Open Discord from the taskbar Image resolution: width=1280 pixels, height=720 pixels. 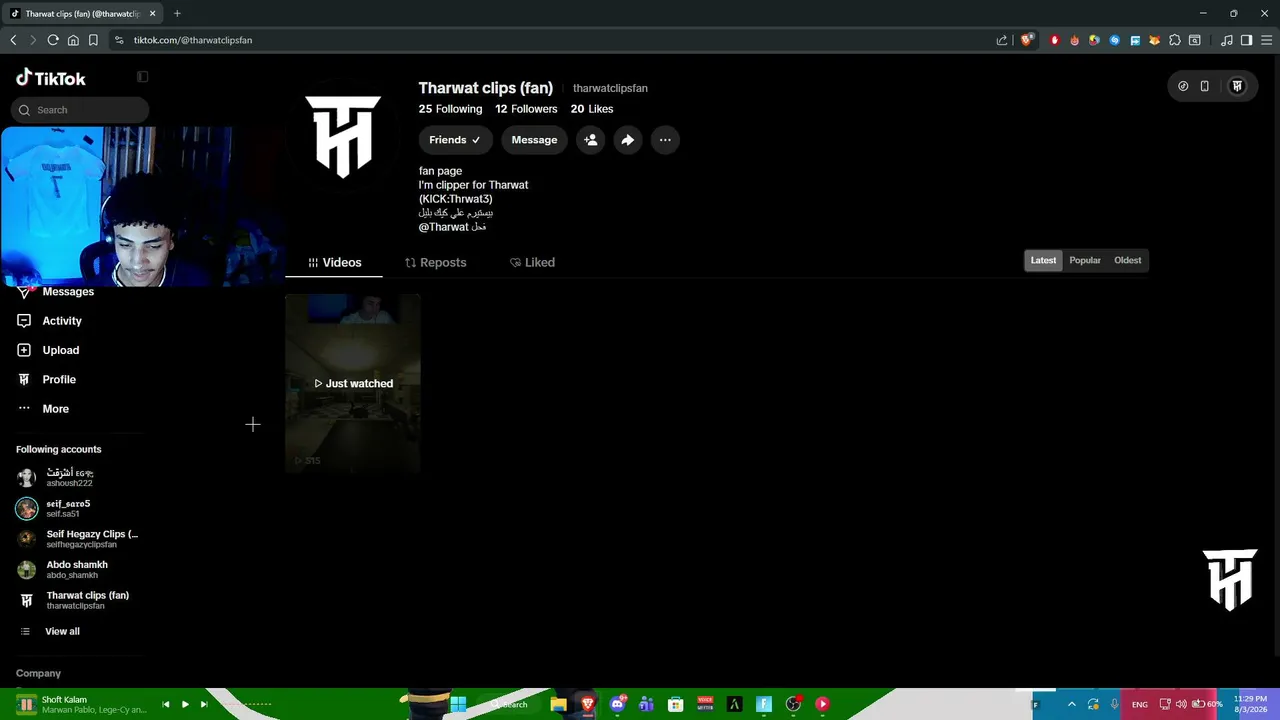tap(618, 704)
